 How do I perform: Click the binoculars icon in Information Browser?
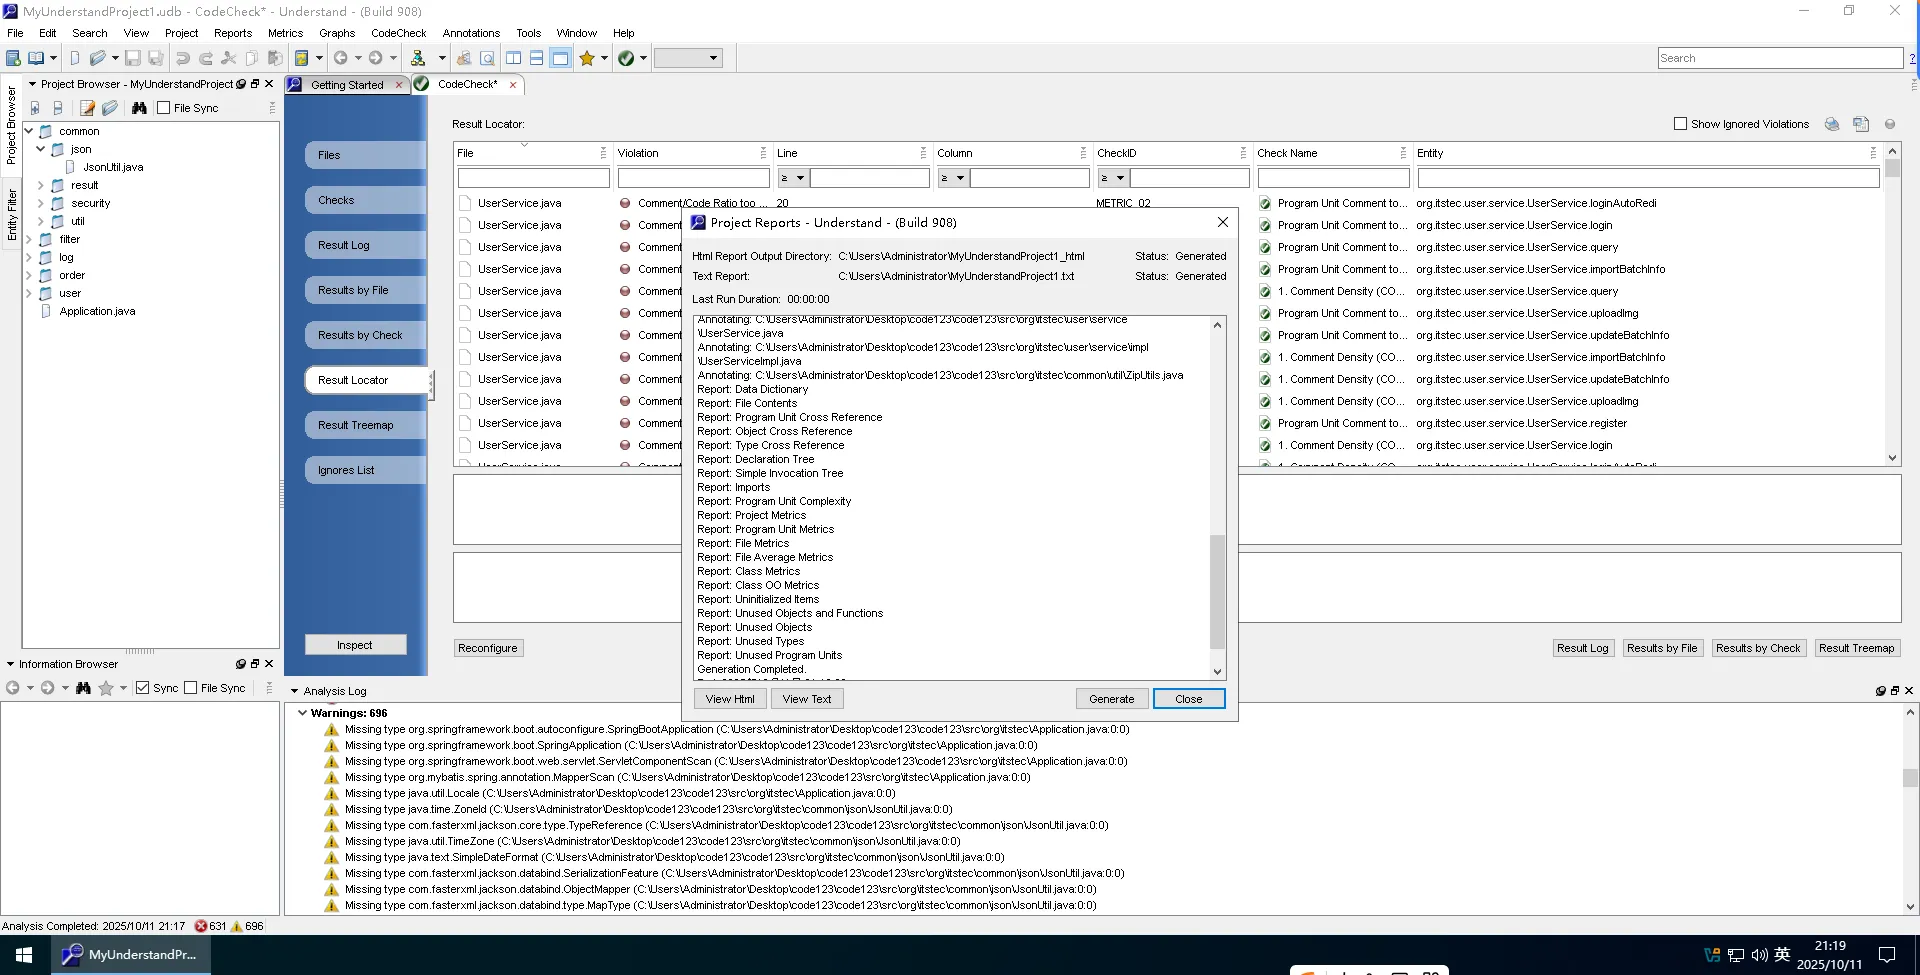click(83, 688)
